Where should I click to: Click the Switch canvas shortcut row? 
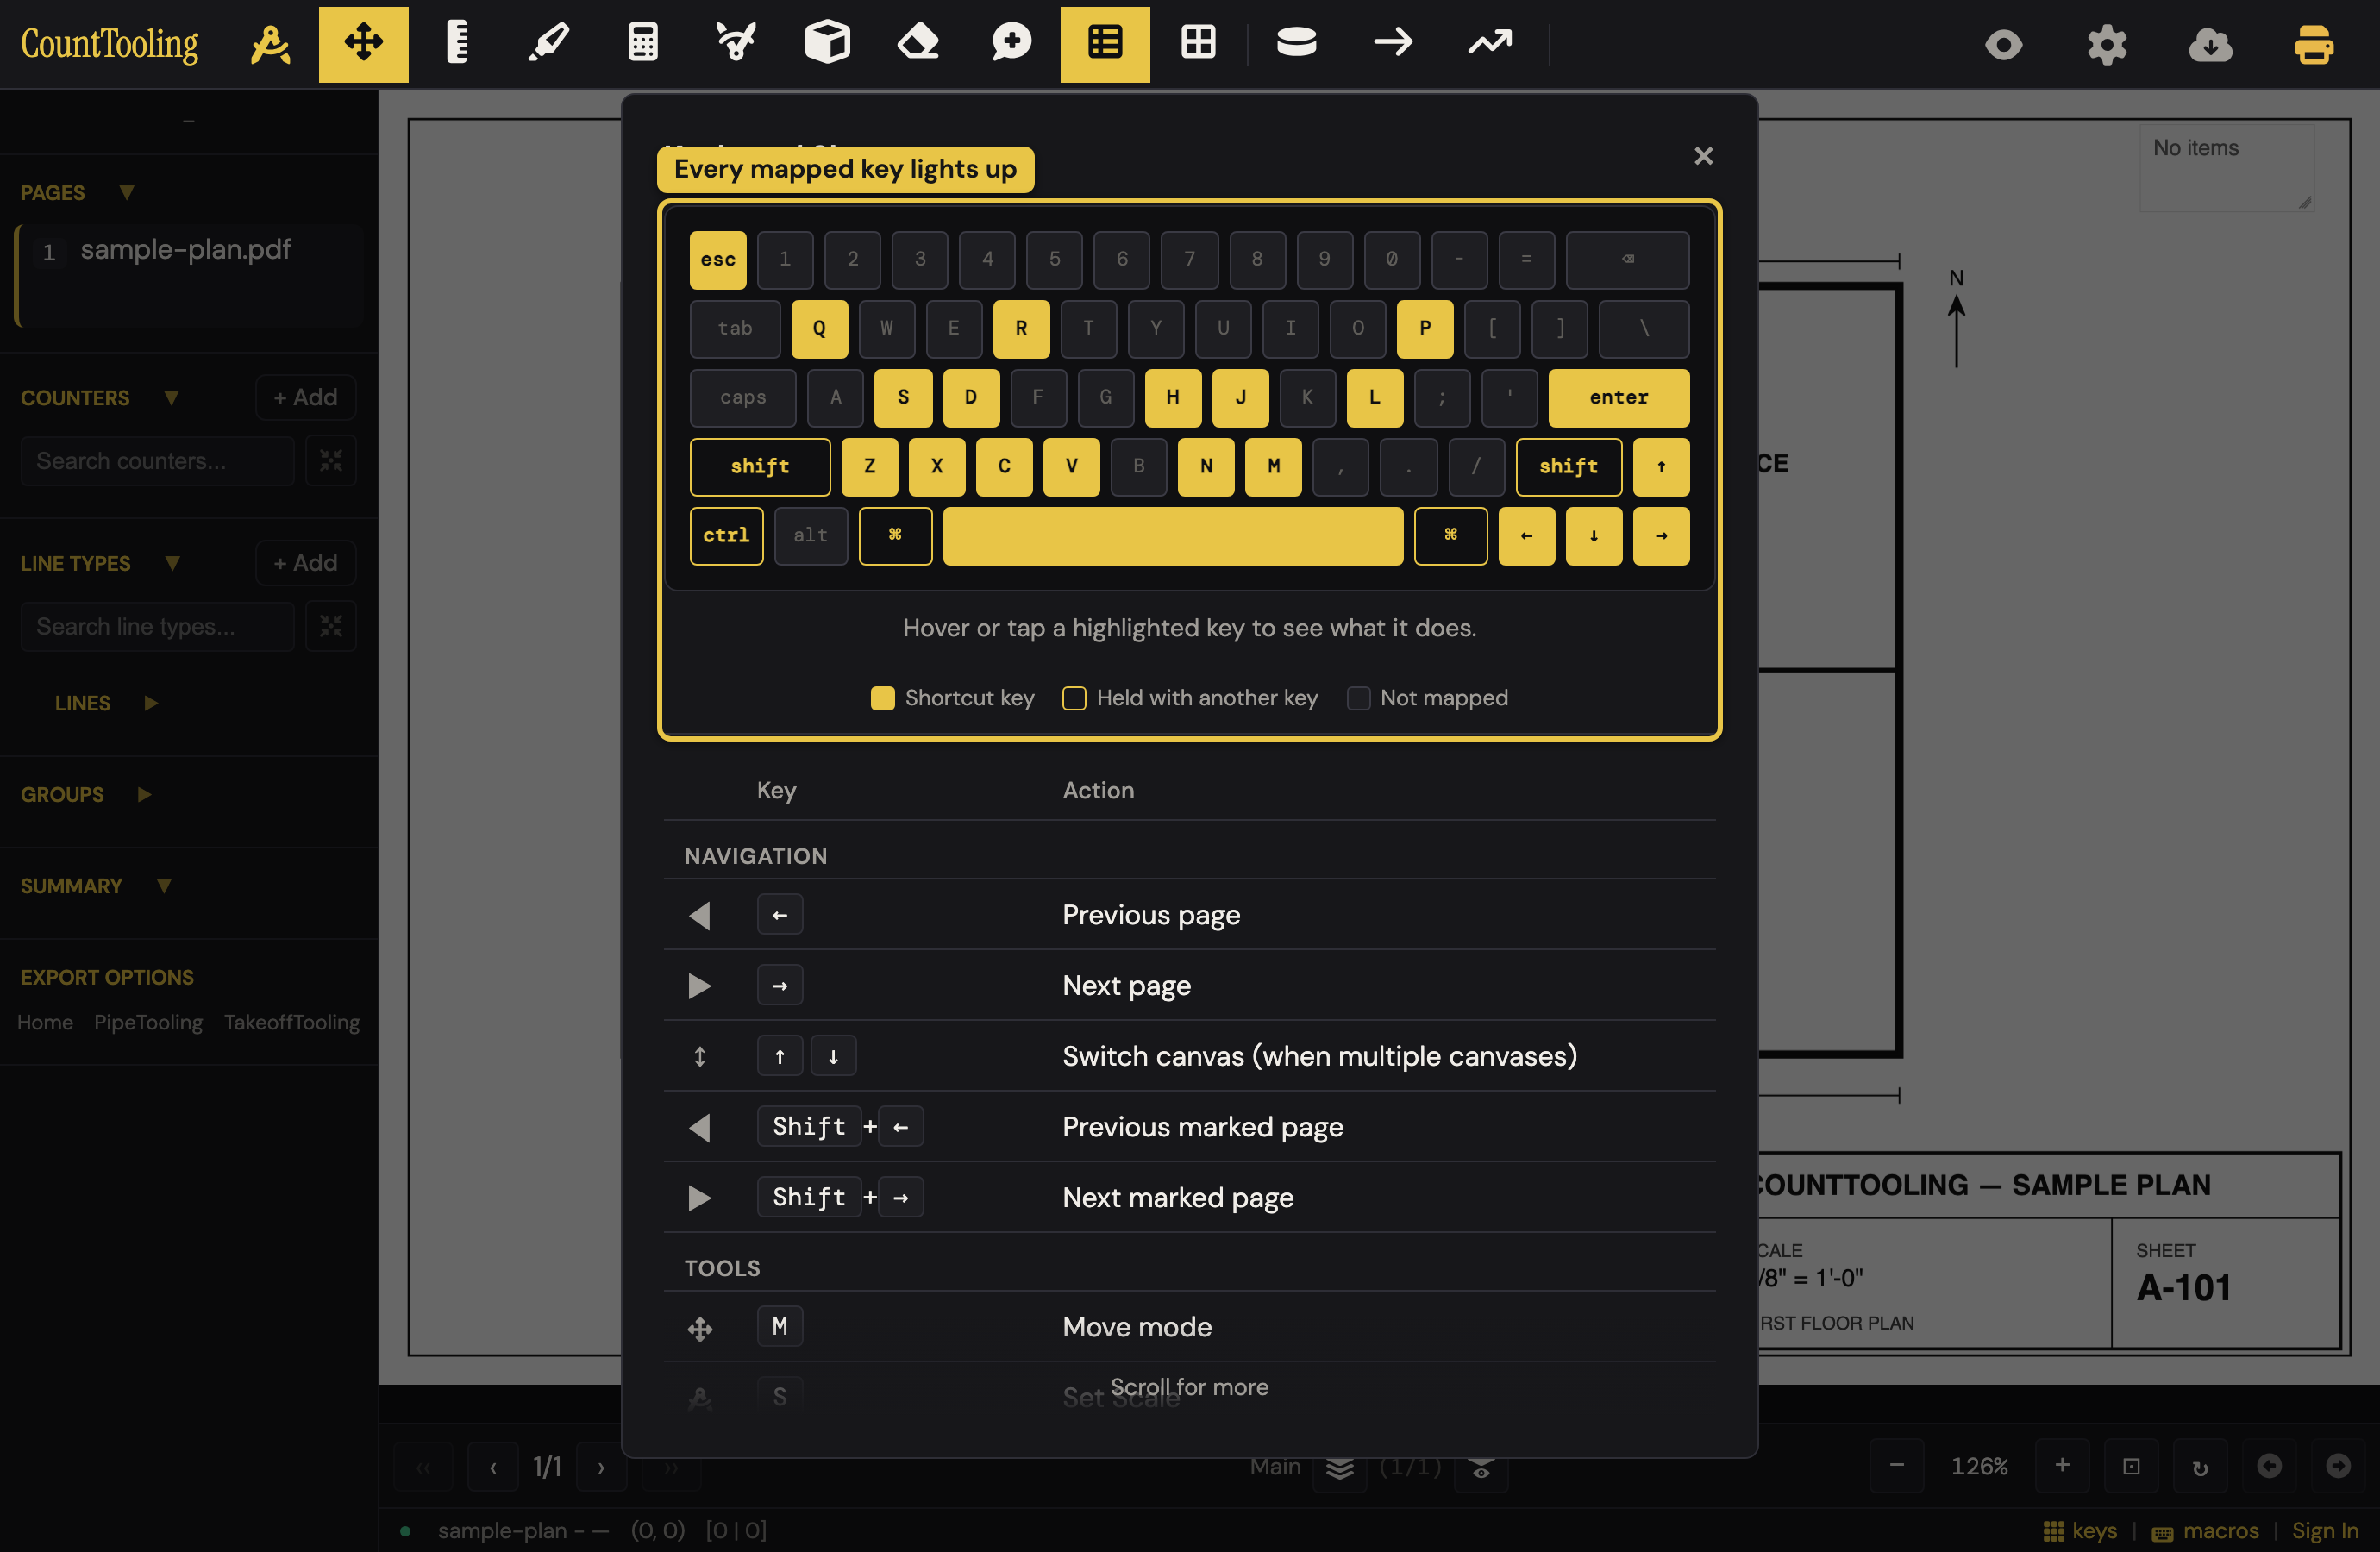click(1189, 1056)
